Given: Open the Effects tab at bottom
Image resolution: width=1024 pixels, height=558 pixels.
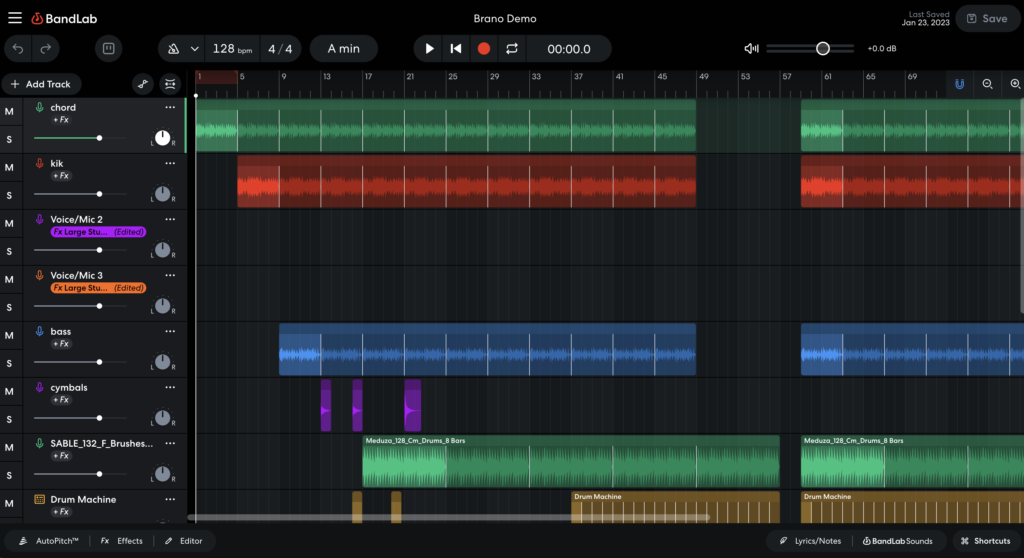Looking at the screenshot, I should pos(122,541).
